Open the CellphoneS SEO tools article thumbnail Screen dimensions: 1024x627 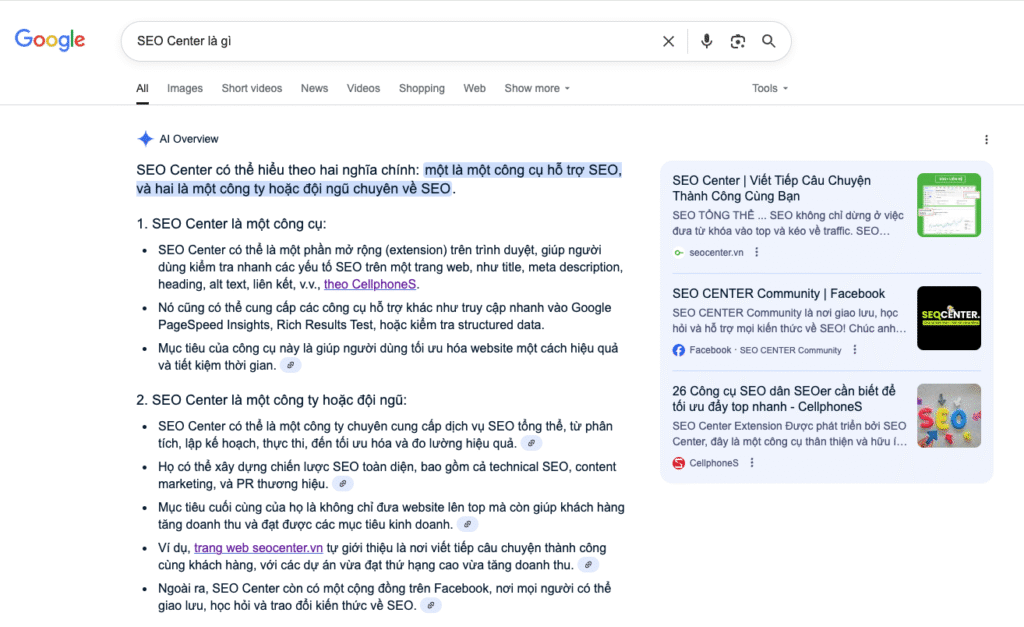click(948, 416)
